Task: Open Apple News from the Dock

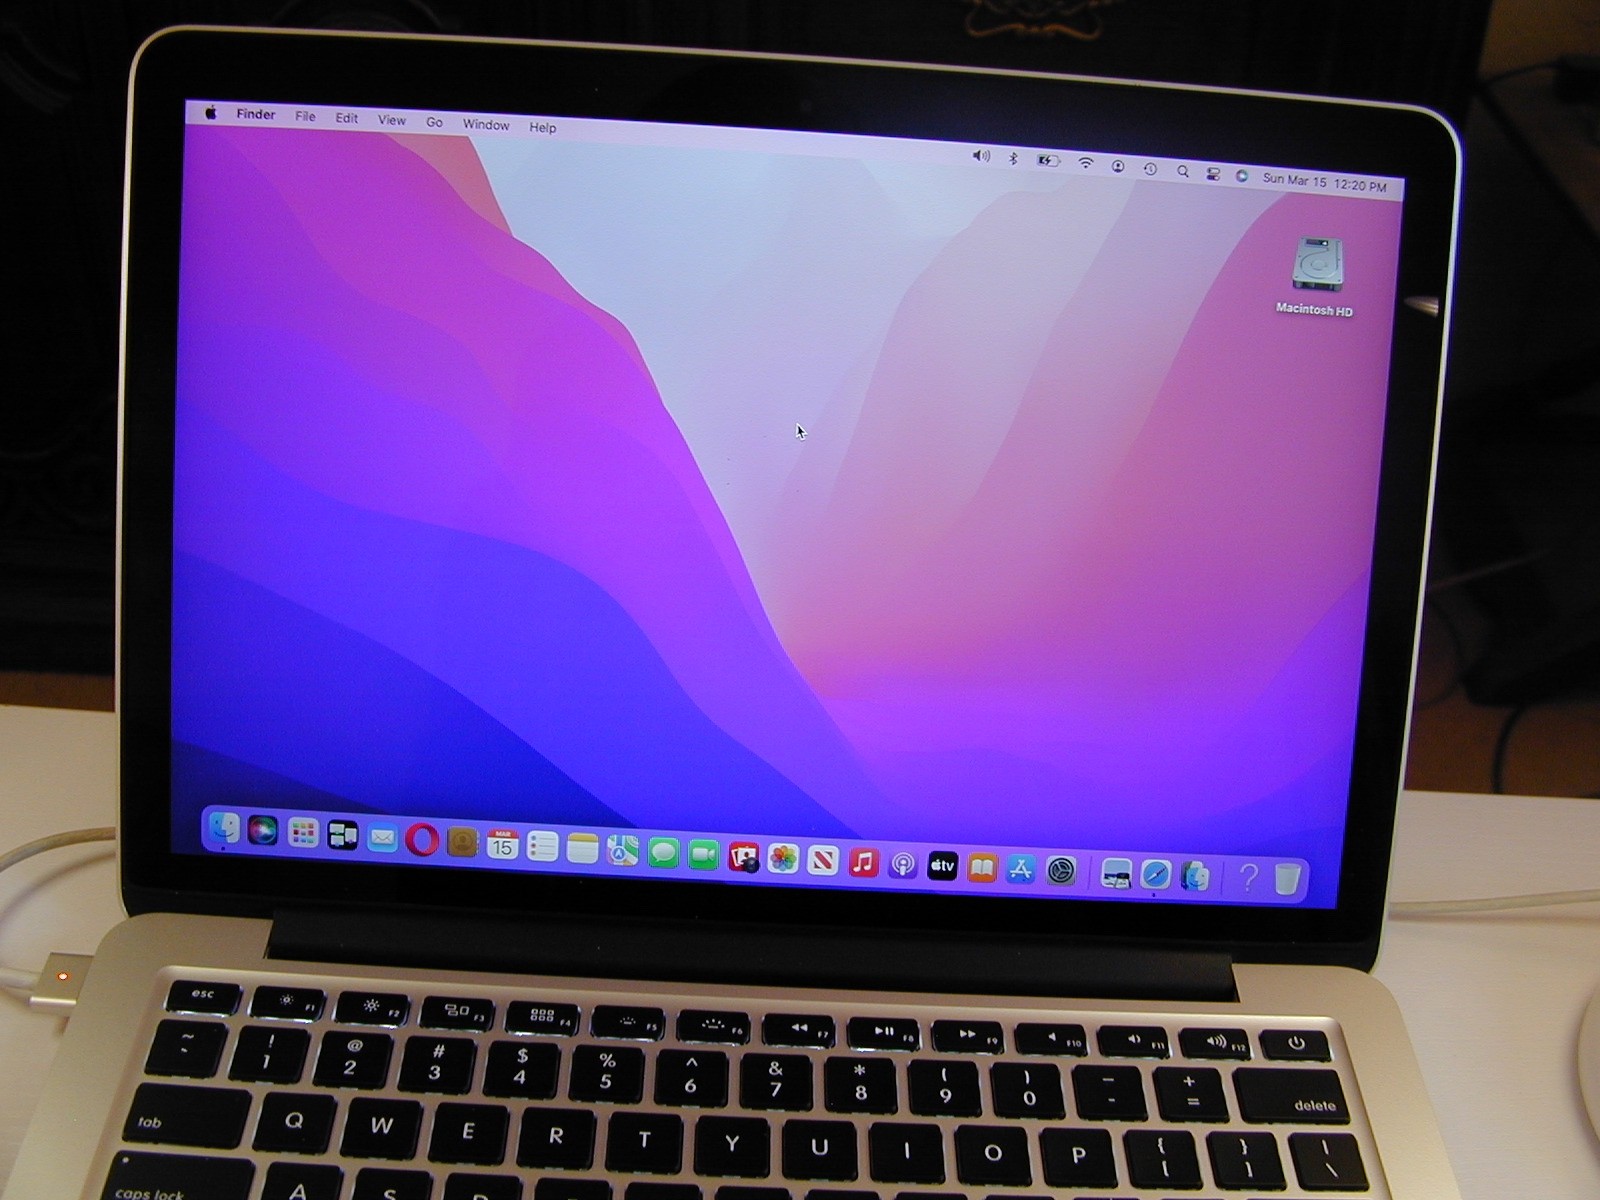Action: 823,861
